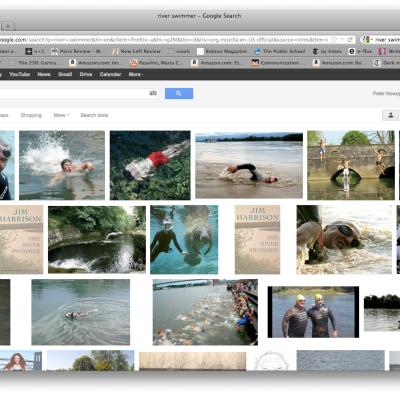Open thumbnail of person in red shorts floating
Viewport: 400px width, 394px height.
point(150,165)
